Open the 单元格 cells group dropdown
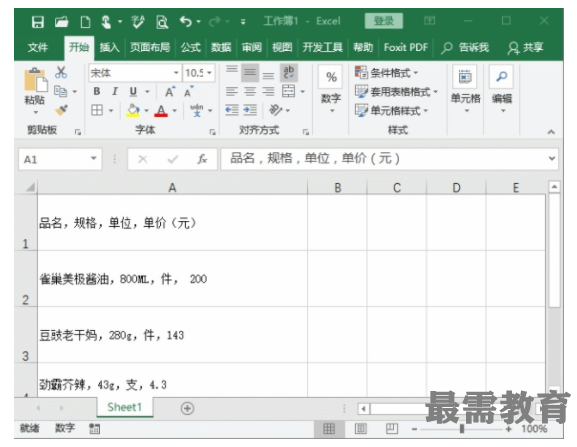This screenshot has width=577, height=447. pyautogui.click(x=466, y=88)
